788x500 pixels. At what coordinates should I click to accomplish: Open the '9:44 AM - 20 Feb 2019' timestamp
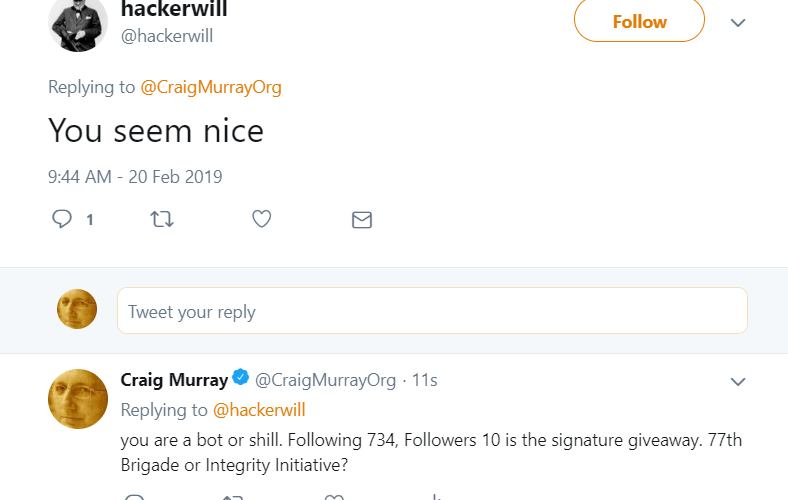(x=135, y=177)
